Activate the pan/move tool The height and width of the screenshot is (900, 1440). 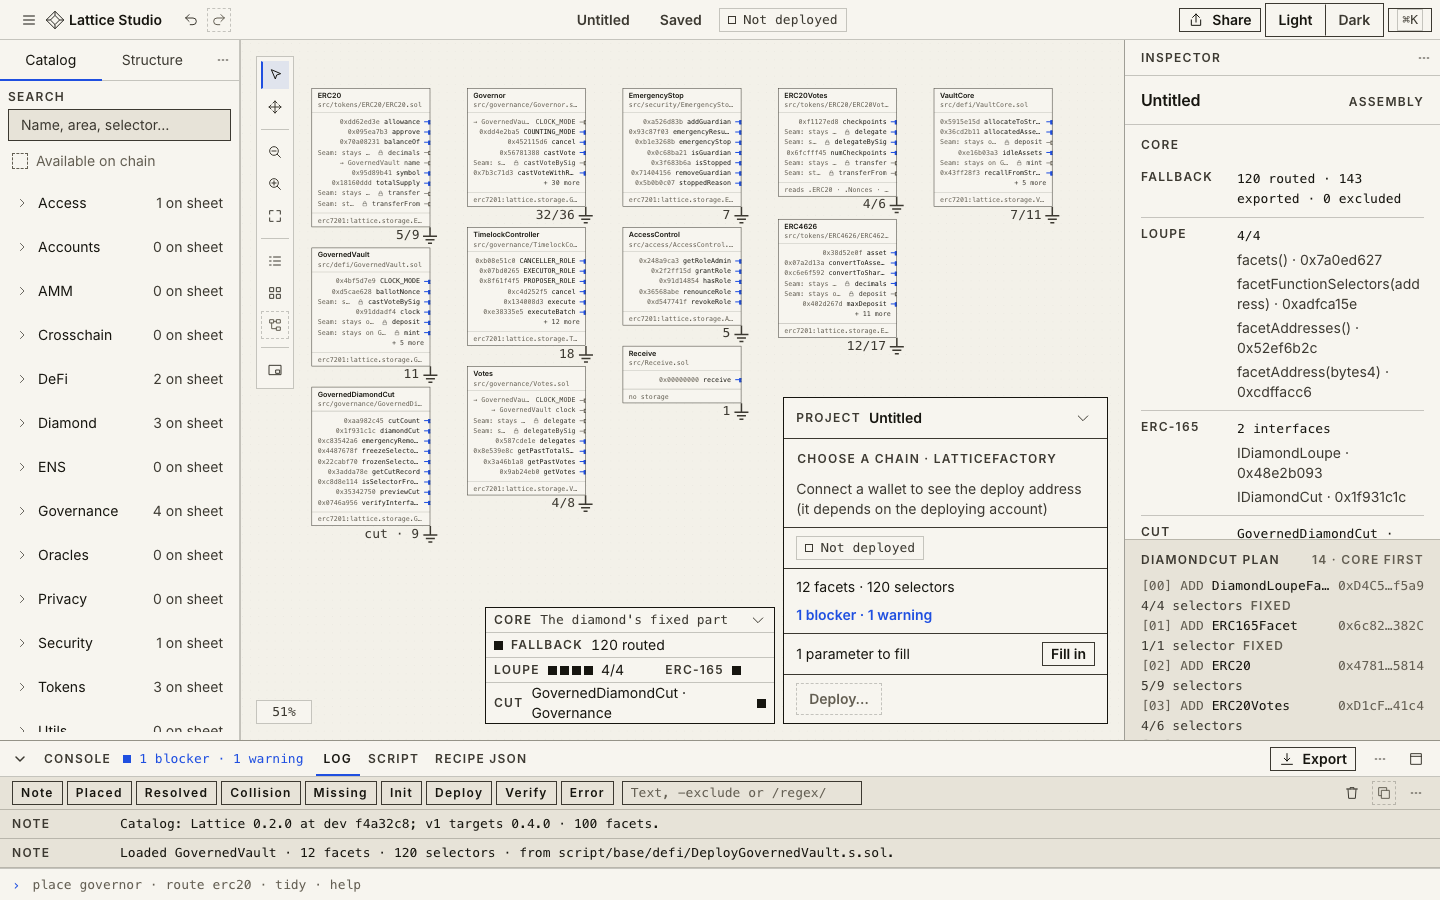coord(275,107)
